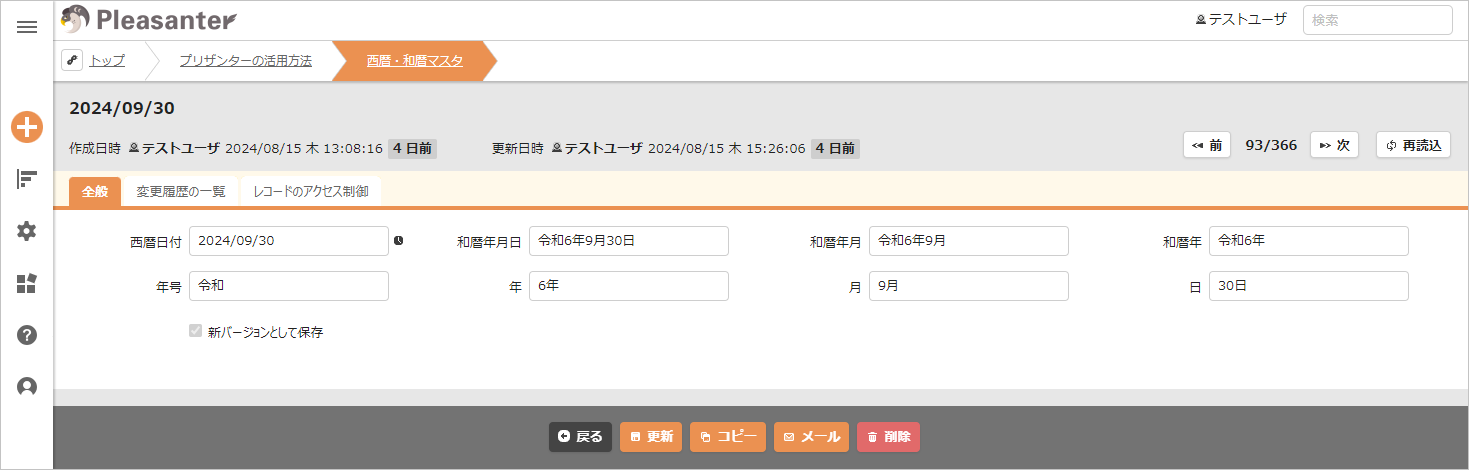The image size is (1469, 470).
Task: Click the 和暦年月日 input field
Action: [629, 241]
